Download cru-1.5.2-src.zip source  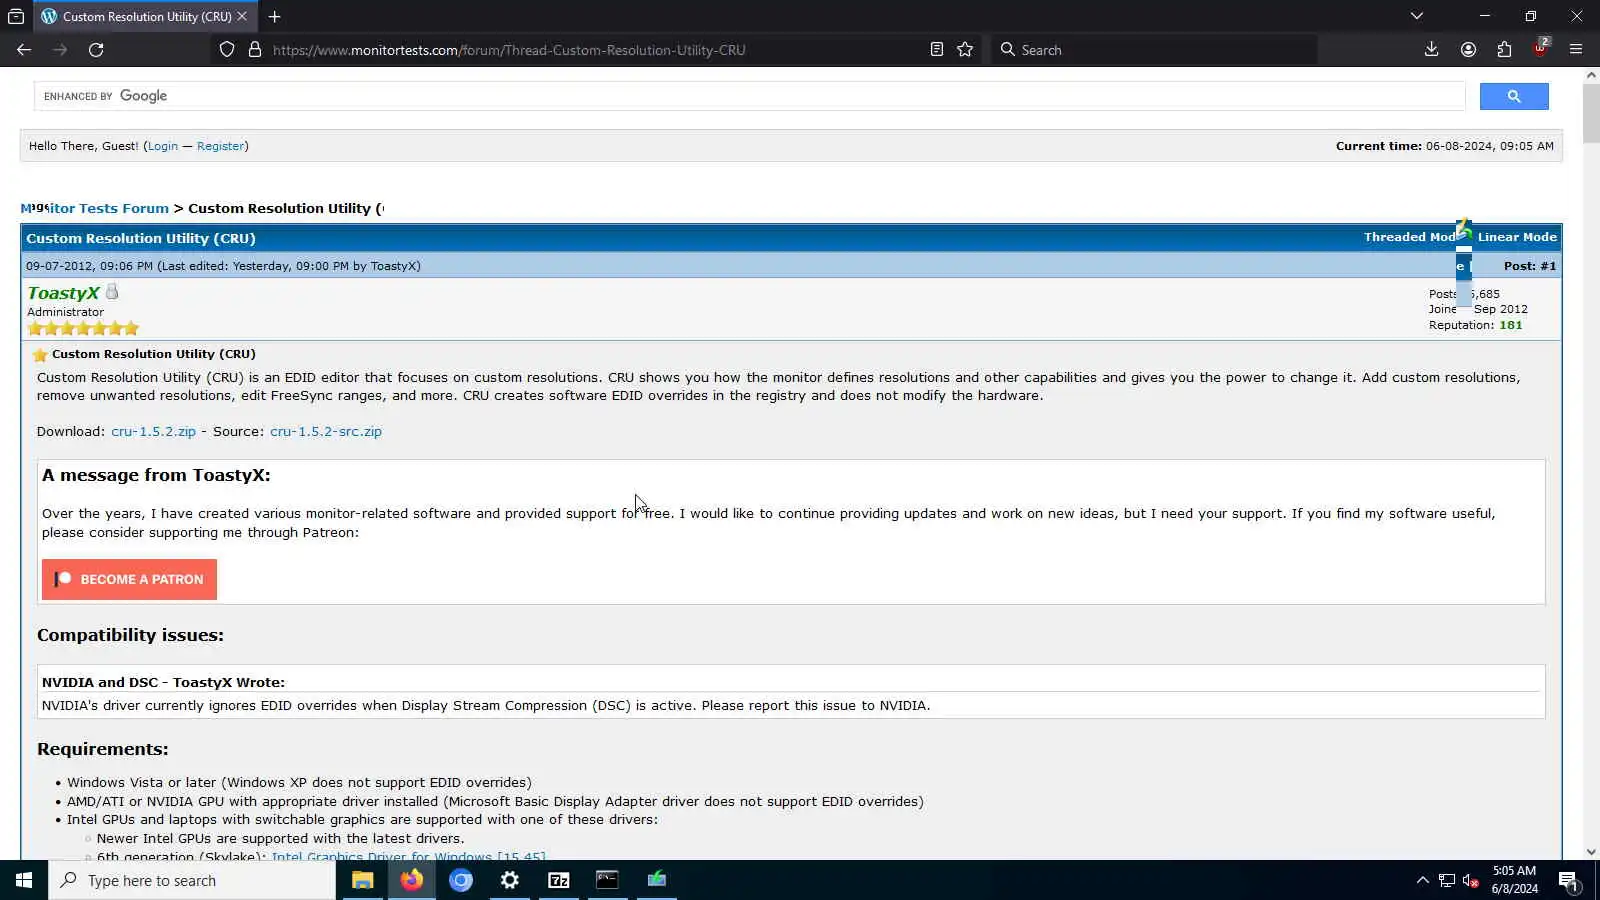tap(326, 432)
